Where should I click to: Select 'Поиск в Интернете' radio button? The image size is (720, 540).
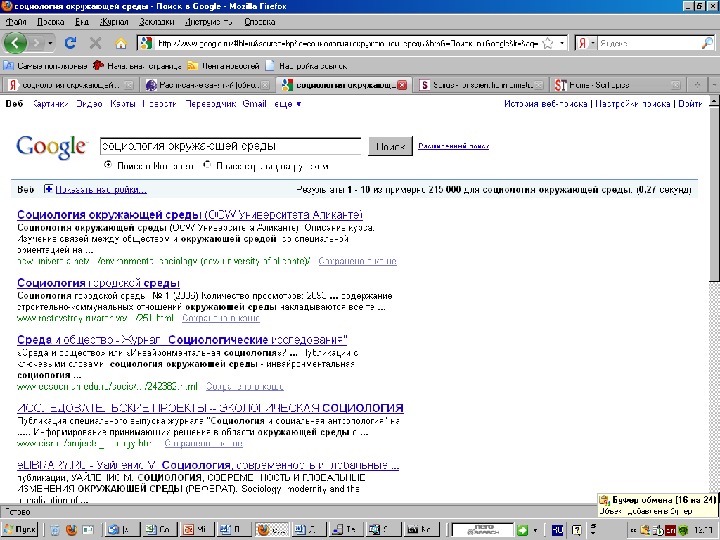pyautogui.click(x=108, y=164)
